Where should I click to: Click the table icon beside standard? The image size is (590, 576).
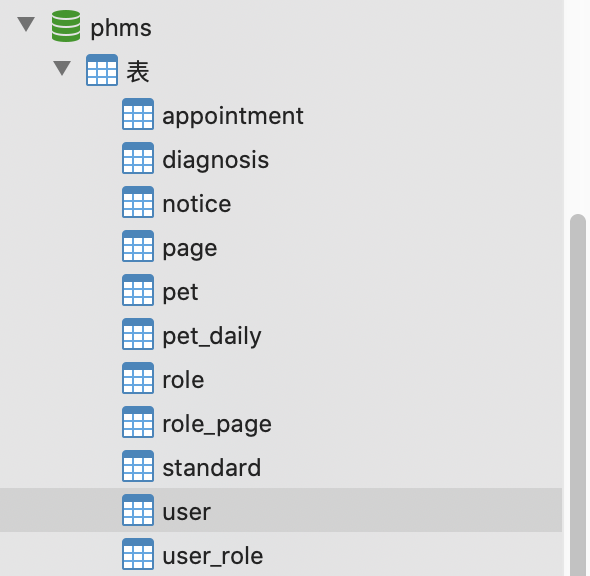point(138,466)
